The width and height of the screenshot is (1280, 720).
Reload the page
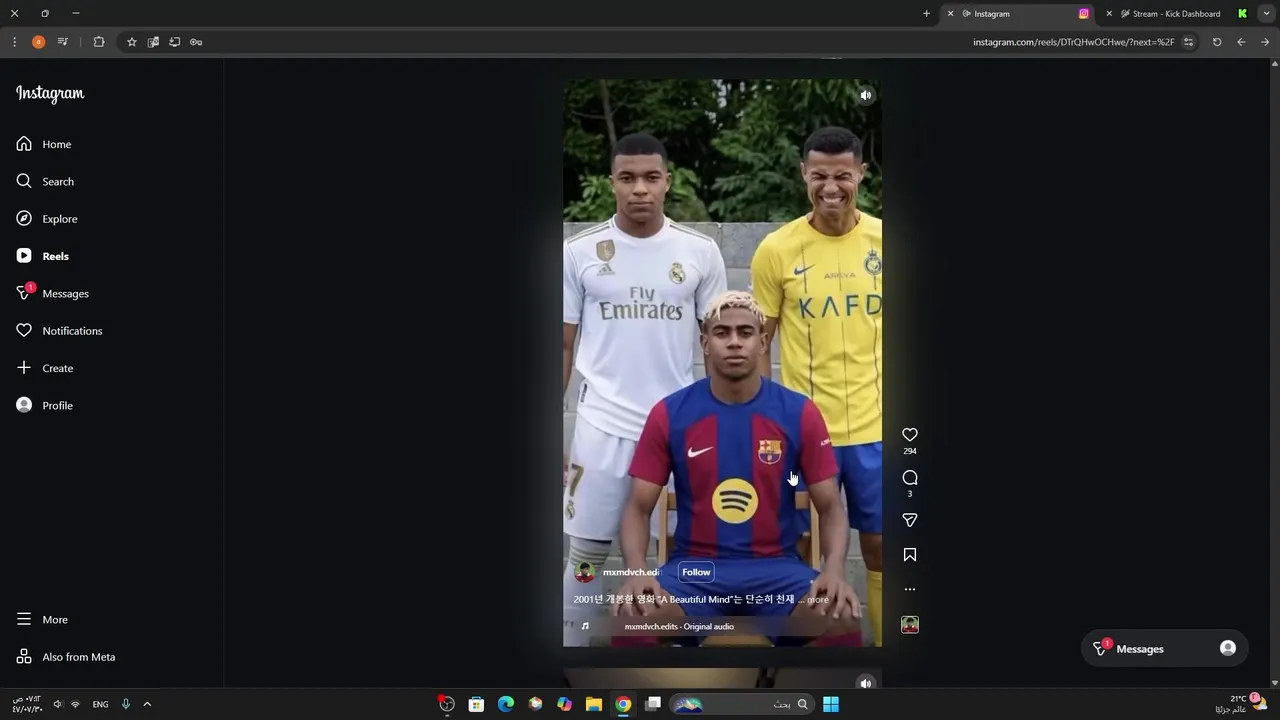[x=1217, y=42]
